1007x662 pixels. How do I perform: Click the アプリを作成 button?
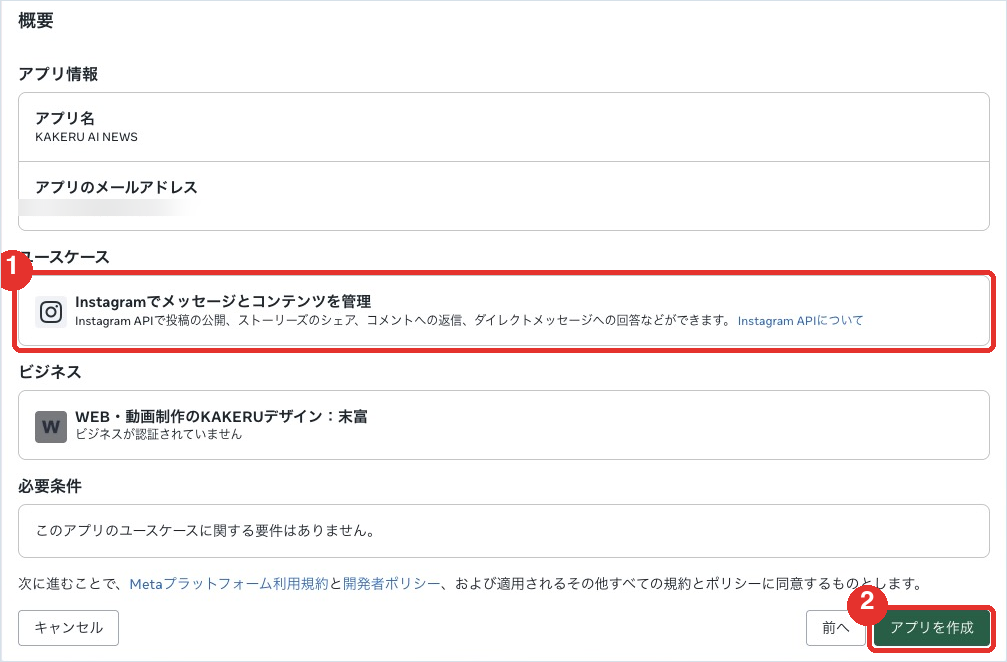(x=931, y=628)
